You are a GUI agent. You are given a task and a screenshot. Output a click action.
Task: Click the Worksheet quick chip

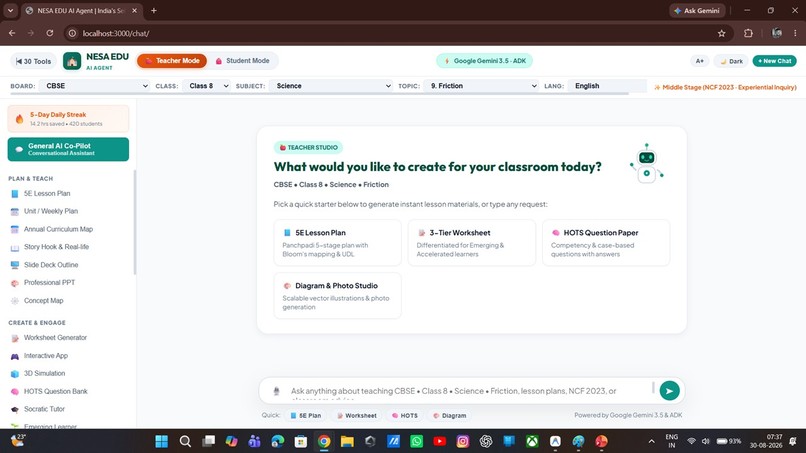click(357, 415)
